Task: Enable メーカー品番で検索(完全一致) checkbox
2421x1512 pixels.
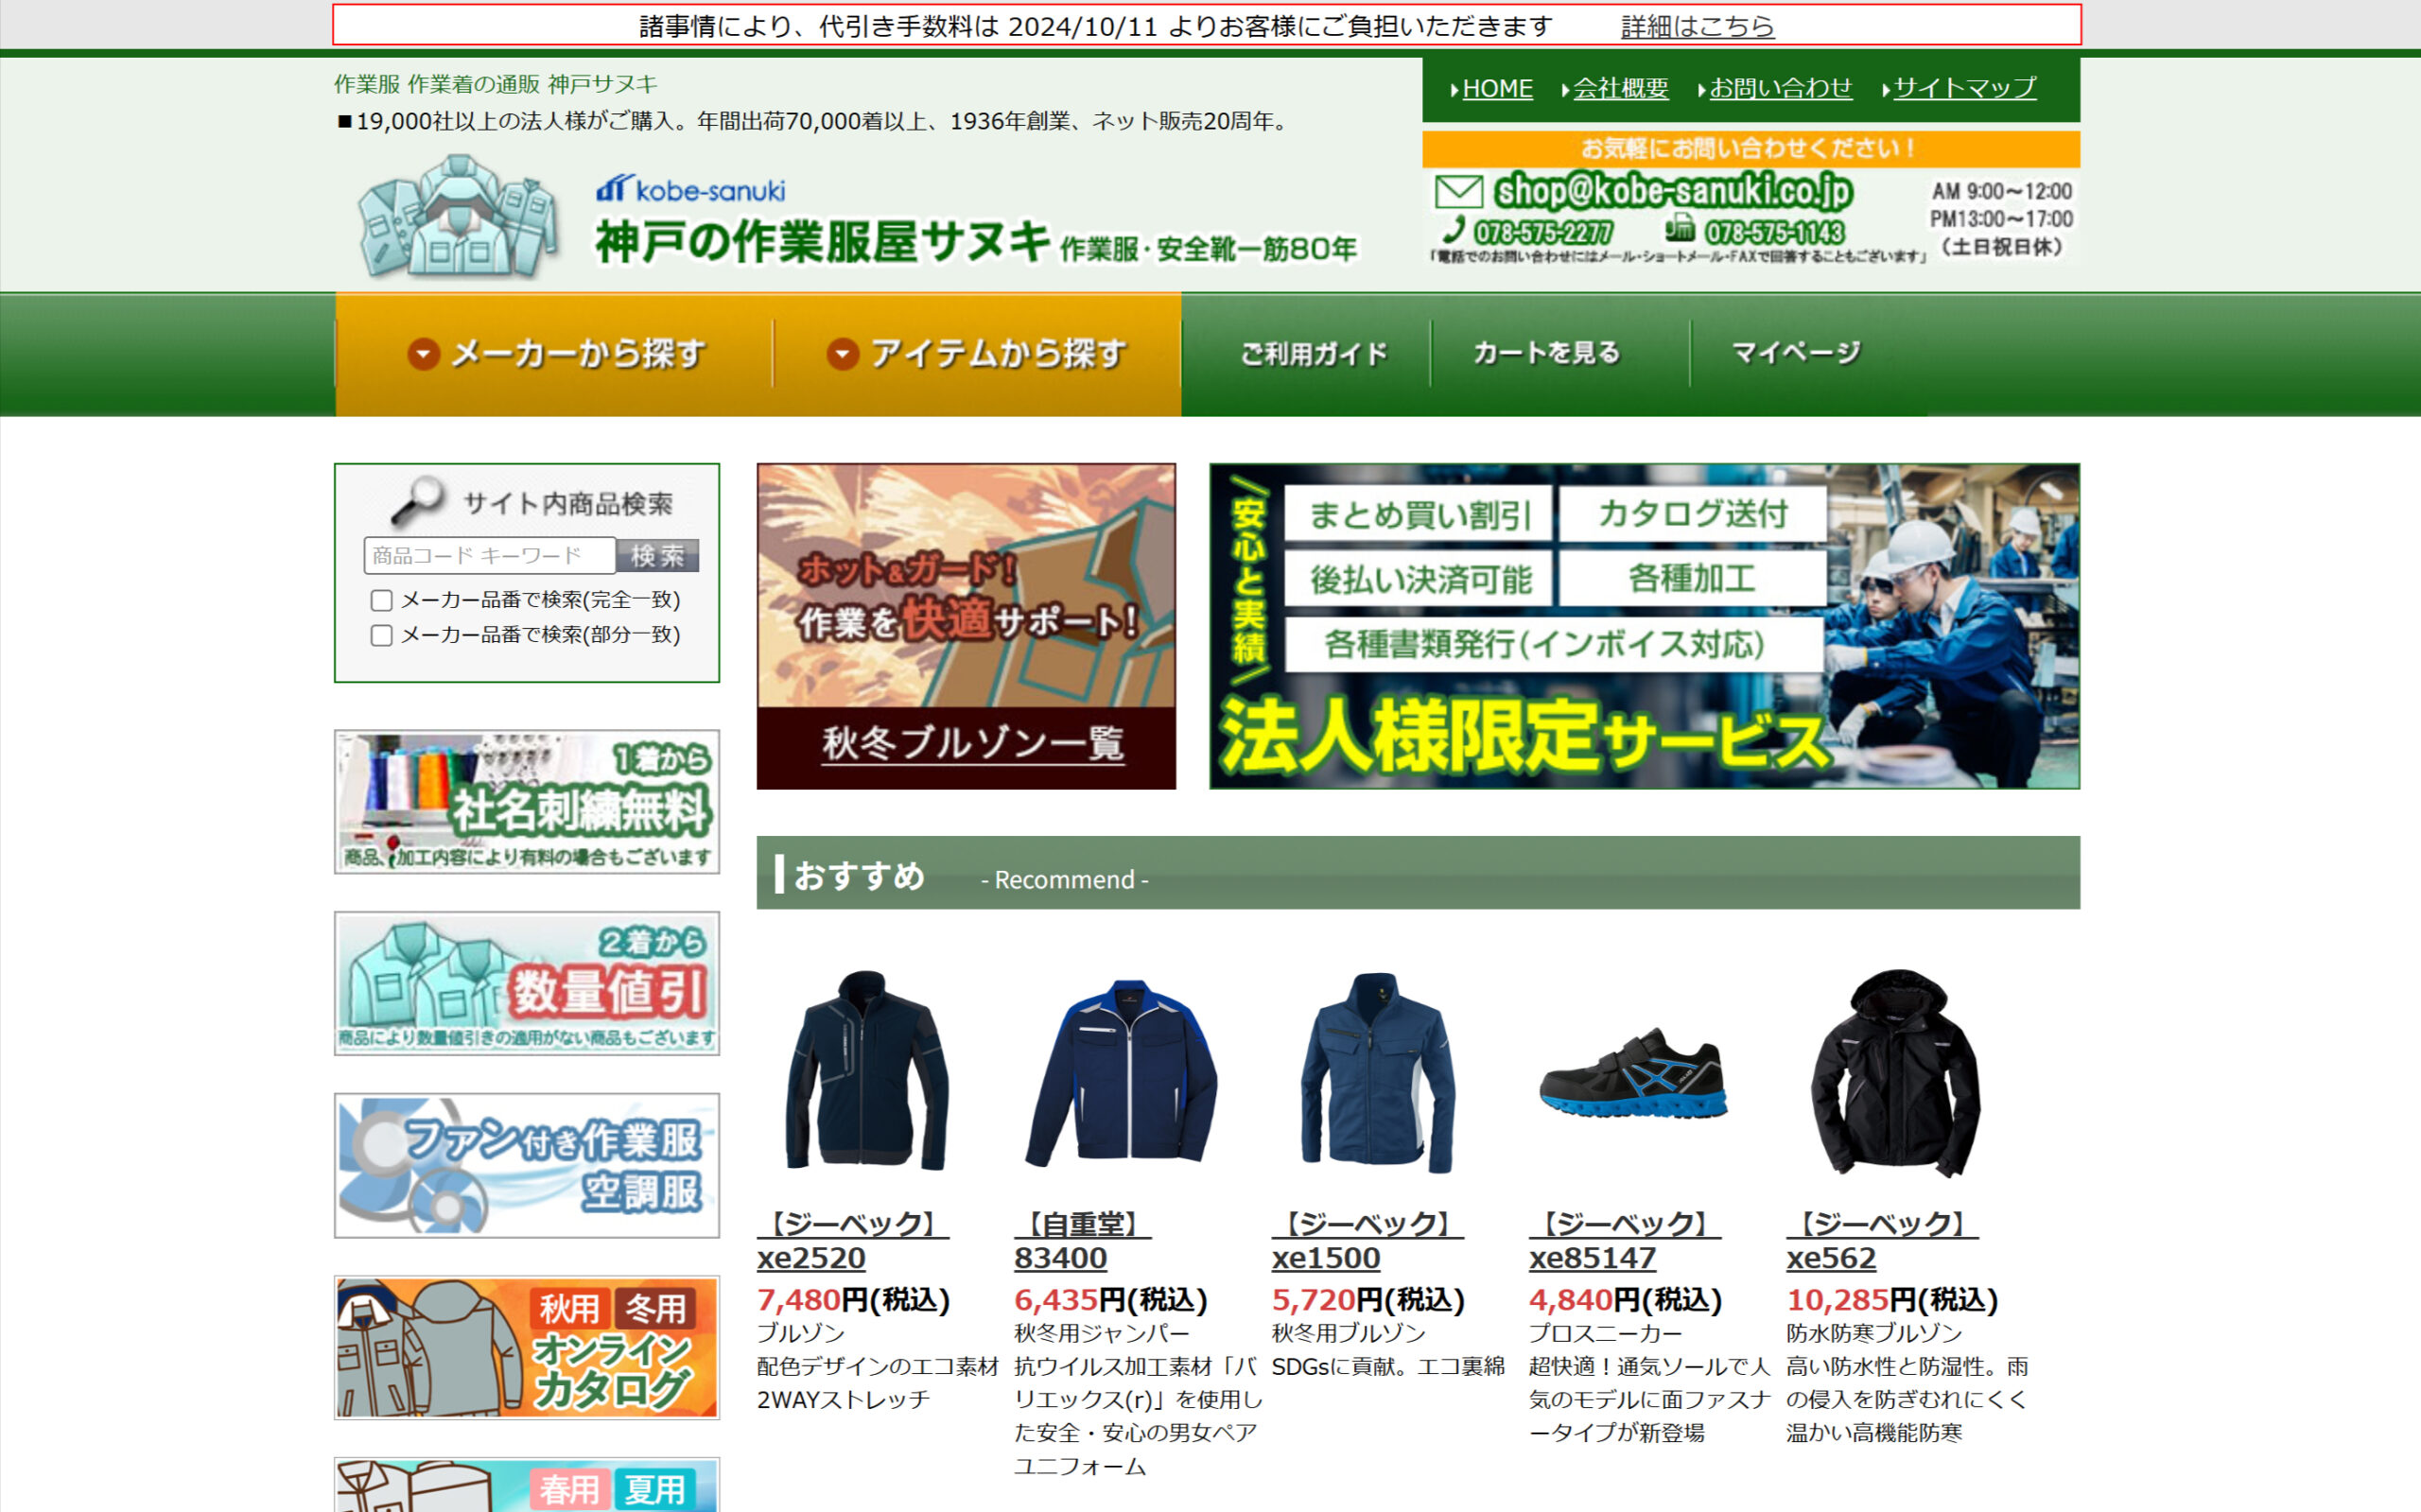Action: (x=381, y=600)
